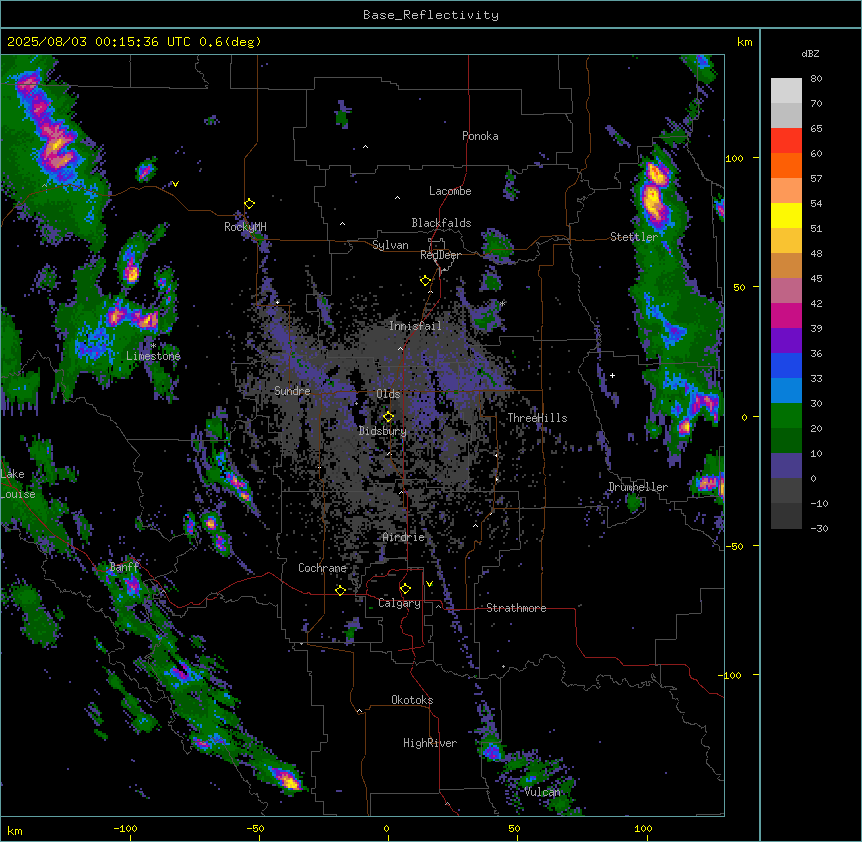Viewport: 862px width, 842px height.
Task: Click the Olds town label
Action: click(x=388, y=394)
